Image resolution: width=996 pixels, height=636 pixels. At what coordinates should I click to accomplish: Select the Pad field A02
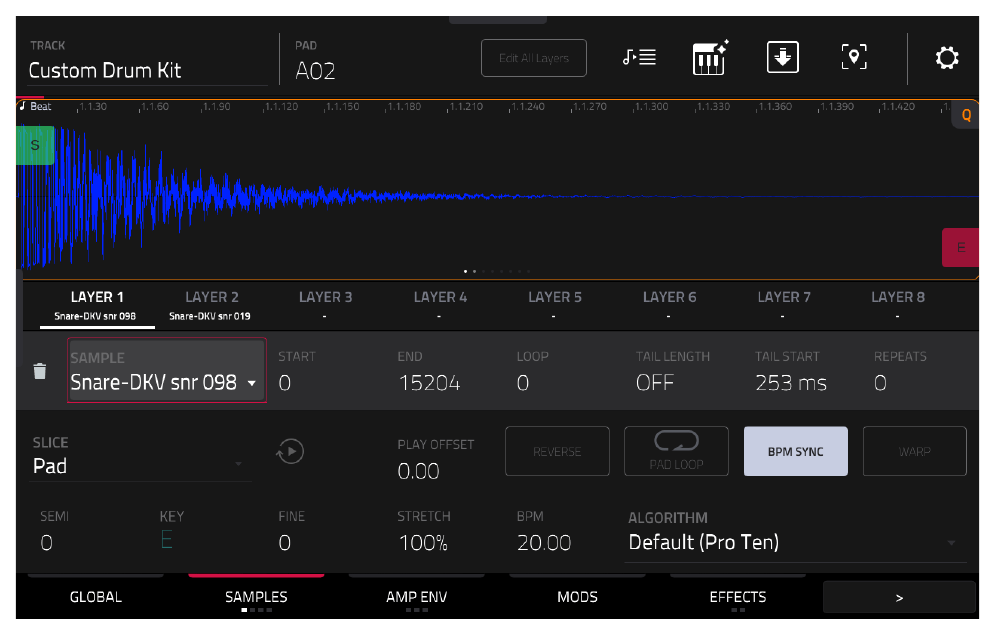coord(316,62)
